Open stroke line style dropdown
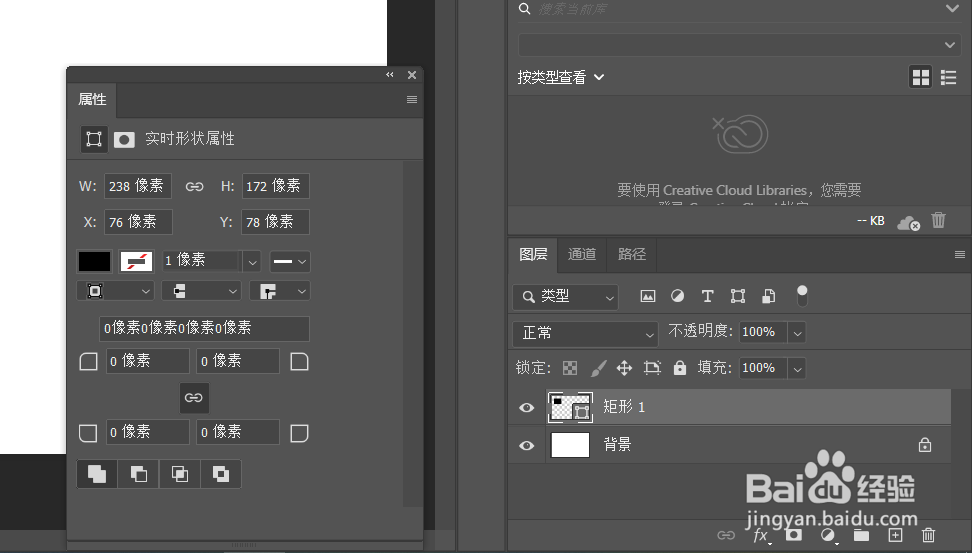 click(289, 262)
